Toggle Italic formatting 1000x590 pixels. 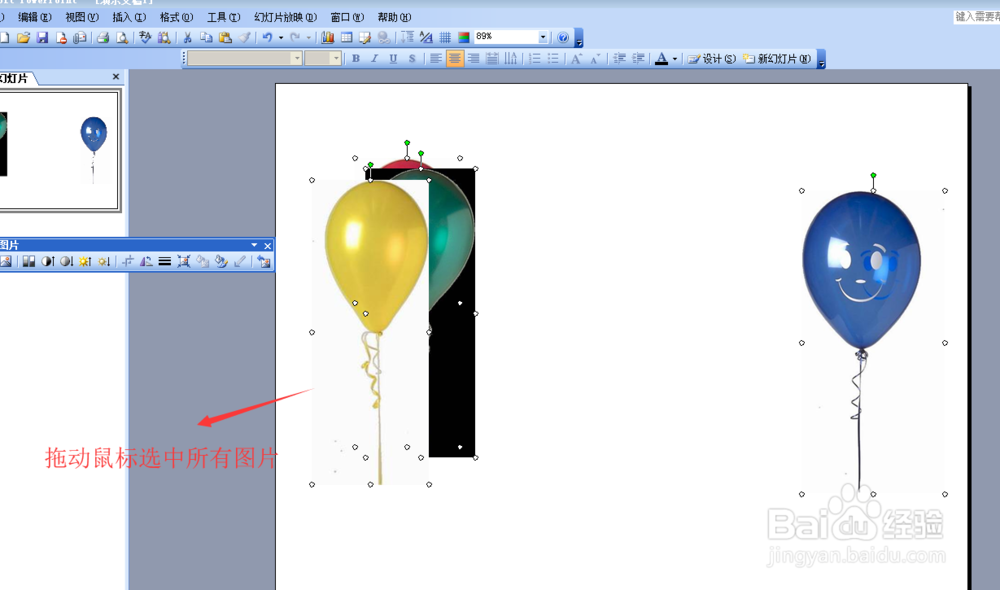374,59
